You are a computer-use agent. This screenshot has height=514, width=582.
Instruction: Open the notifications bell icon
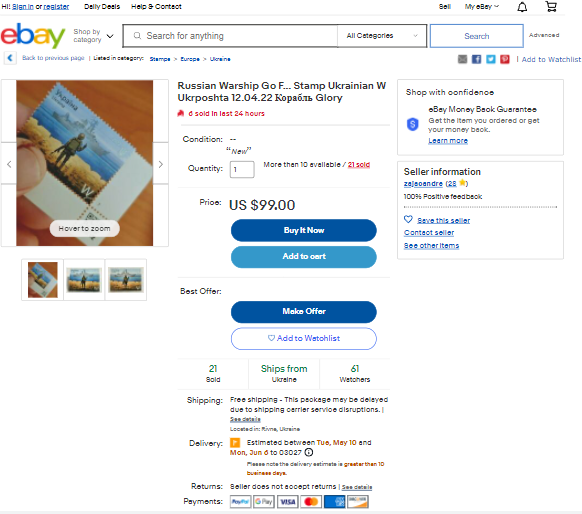[522, 7]
